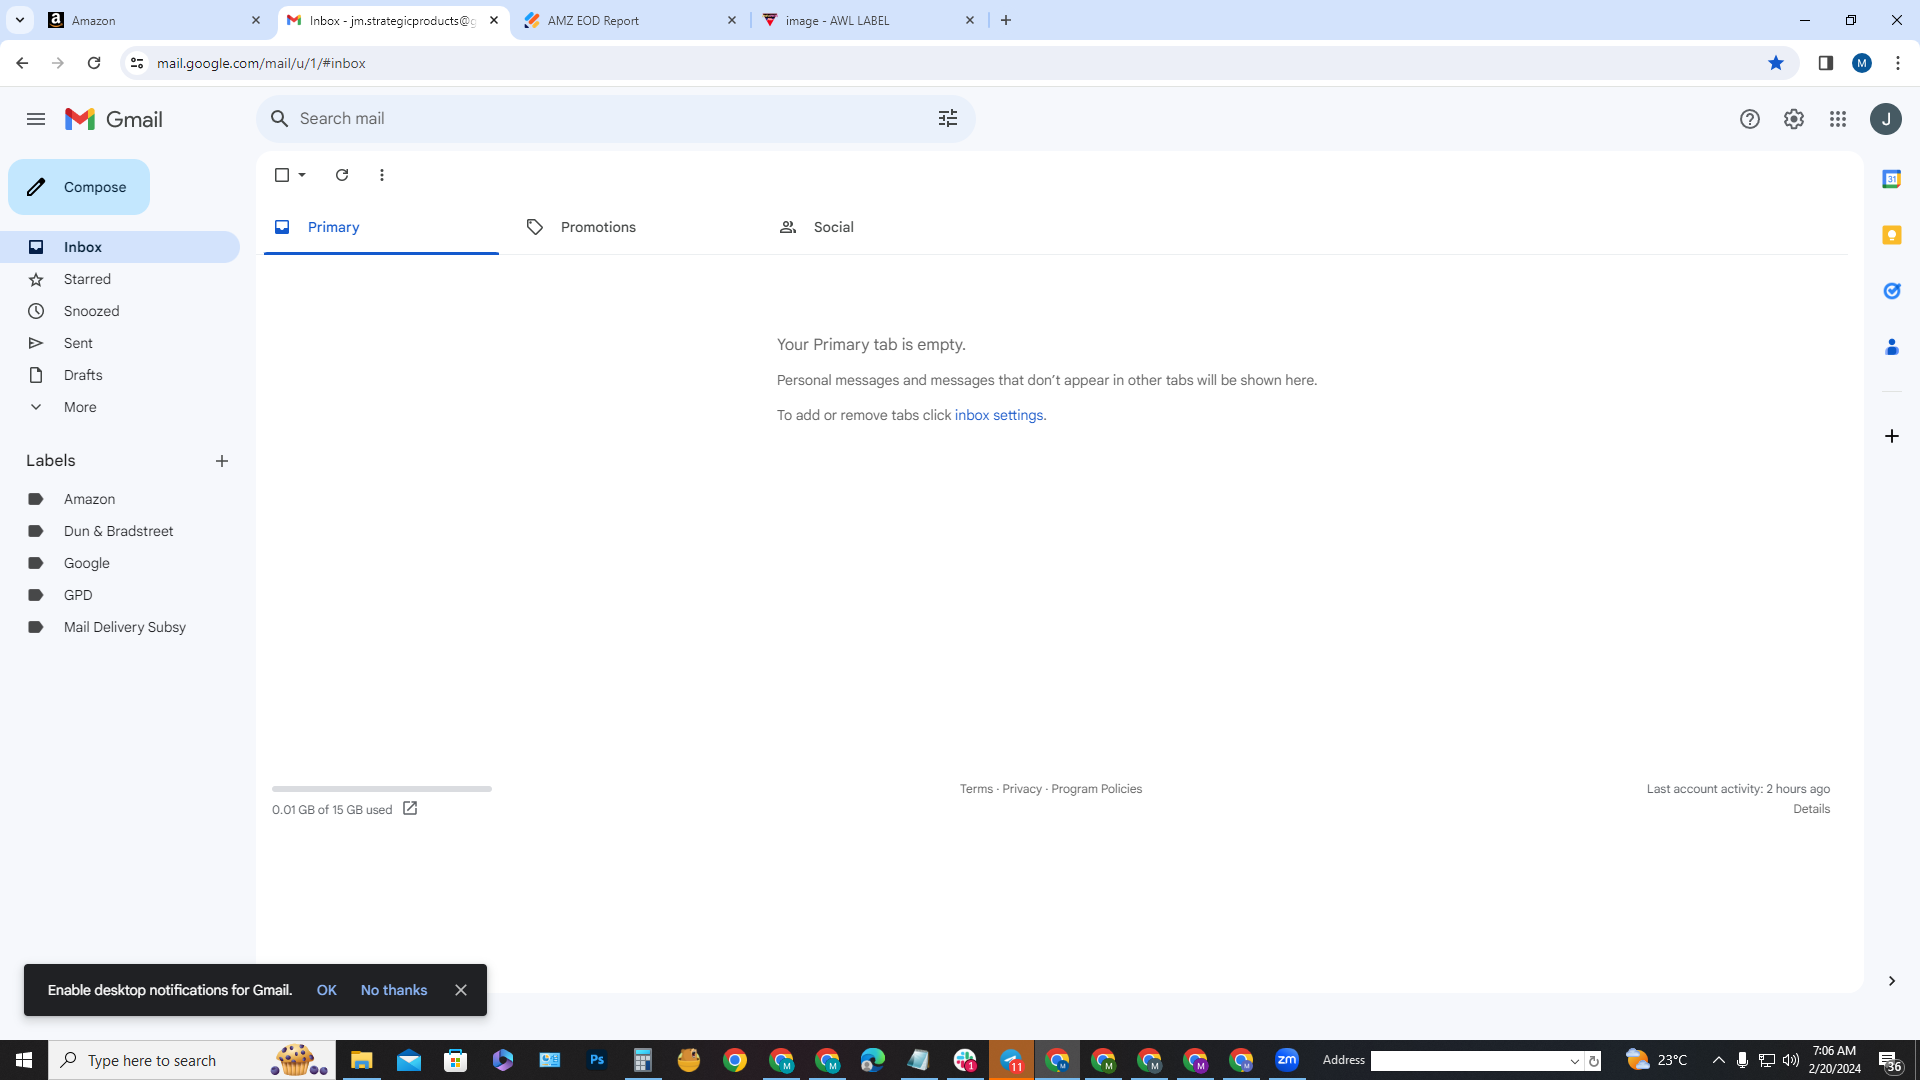This screenshot has height=1080, width=1920.
Task: Expand More in sidebar
Action: (120, 407)
